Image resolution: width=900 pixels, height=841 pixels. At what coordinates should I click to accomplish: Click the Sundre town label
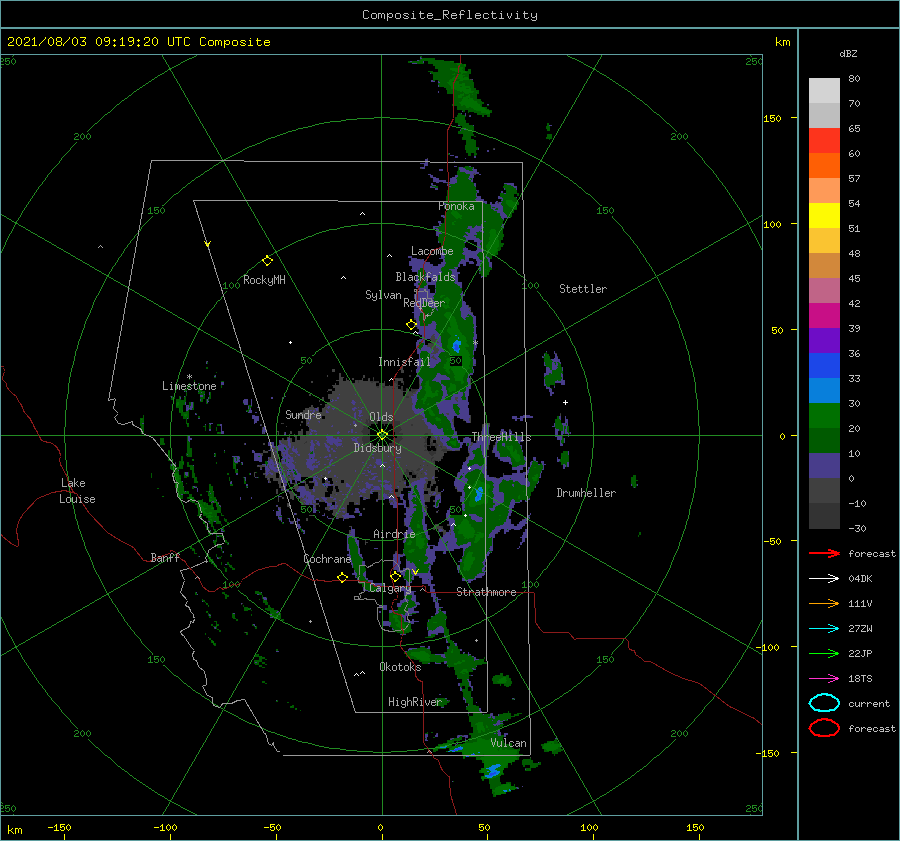point(304,414)
